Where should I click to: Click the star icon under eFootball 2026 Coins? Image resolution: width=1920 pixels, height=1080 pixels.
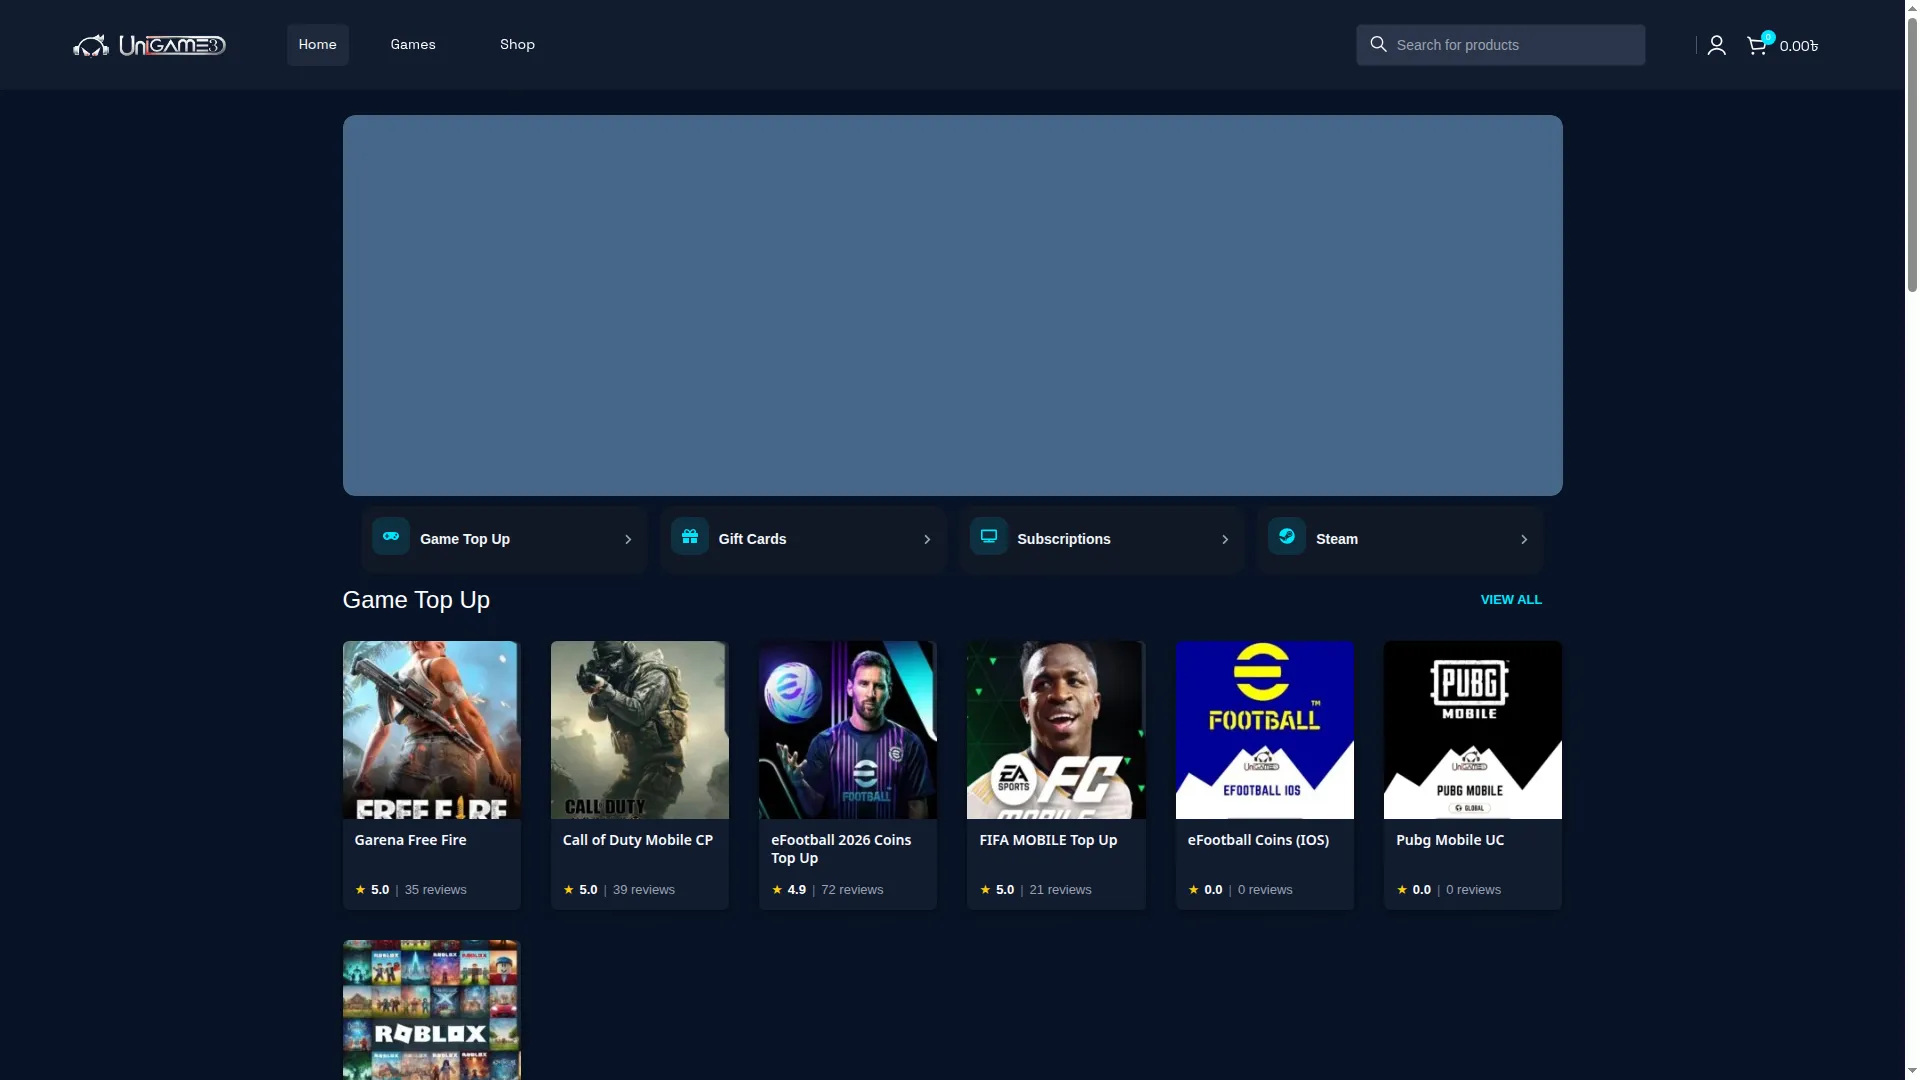click(x=777, y=889)
